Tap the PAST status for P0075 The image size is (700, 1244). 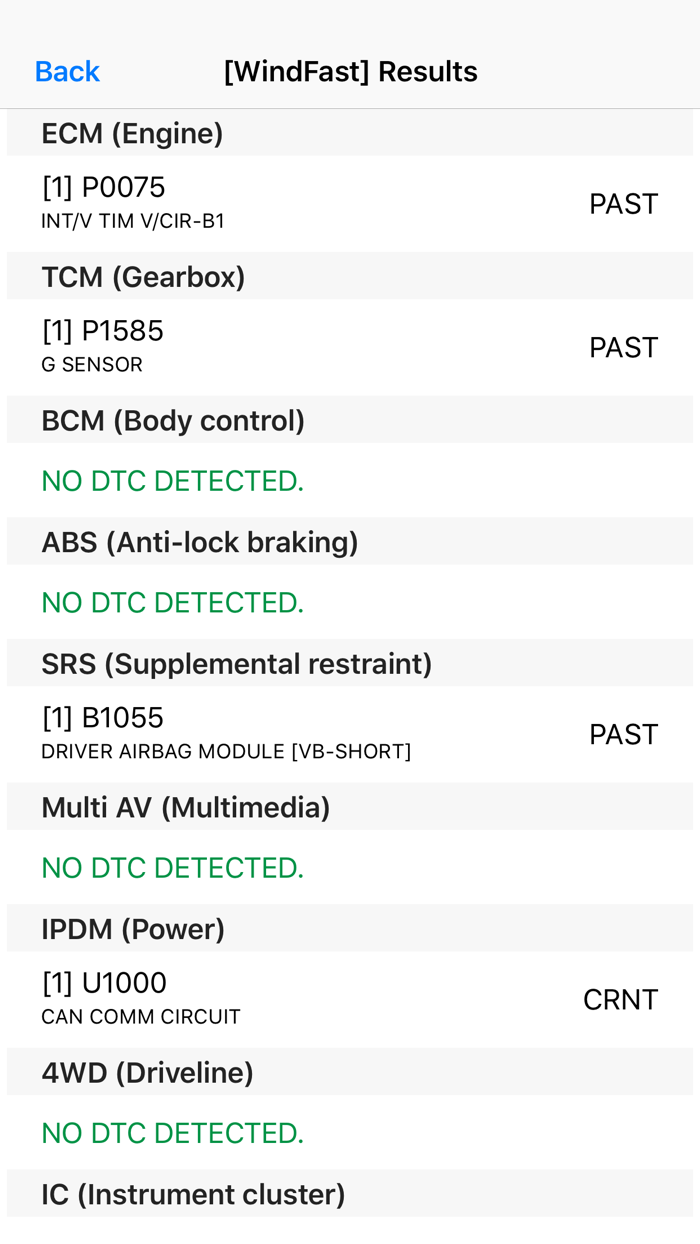point(623,204)
